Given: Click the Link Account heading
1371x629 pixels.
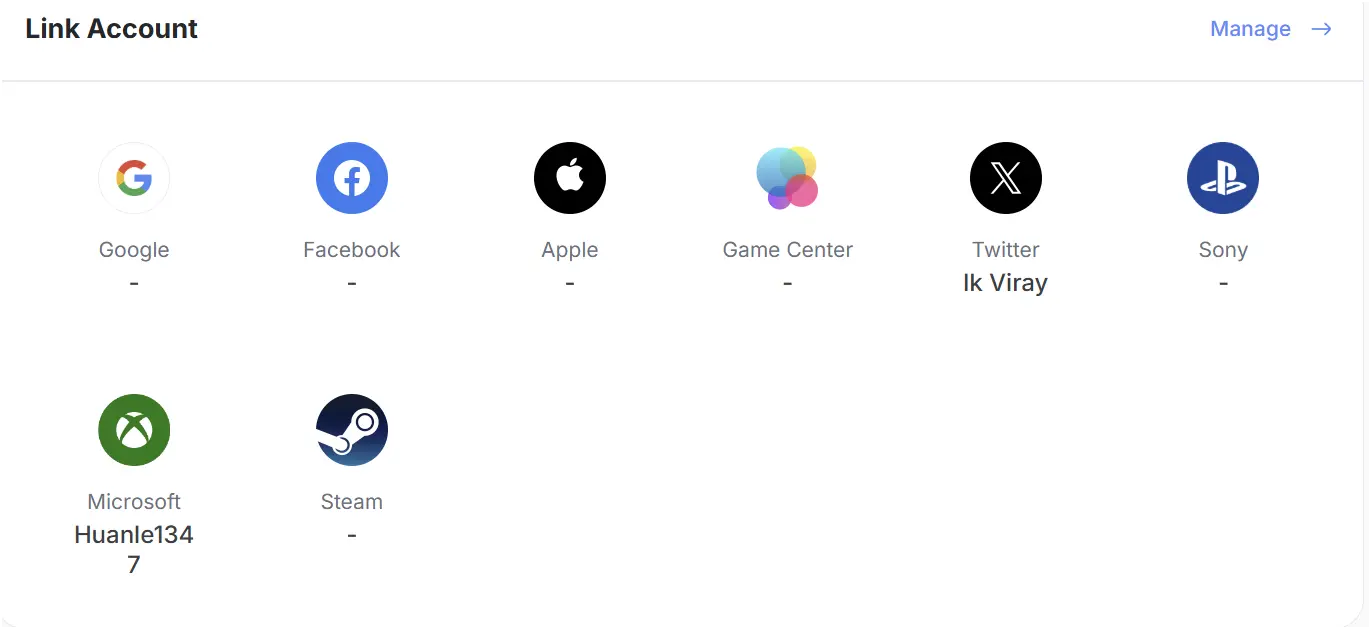Looking at the screenshot, I should click(112, 29).
